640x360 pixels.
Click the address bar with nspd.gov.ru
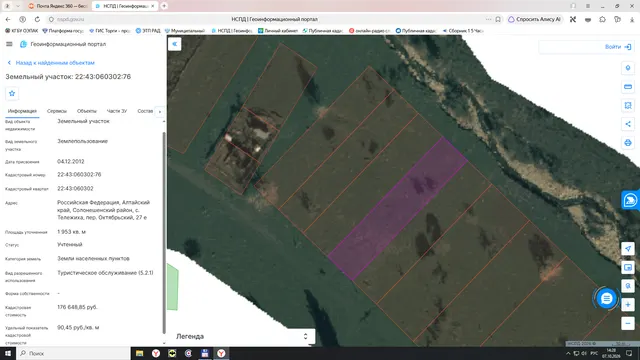point(71,19)
